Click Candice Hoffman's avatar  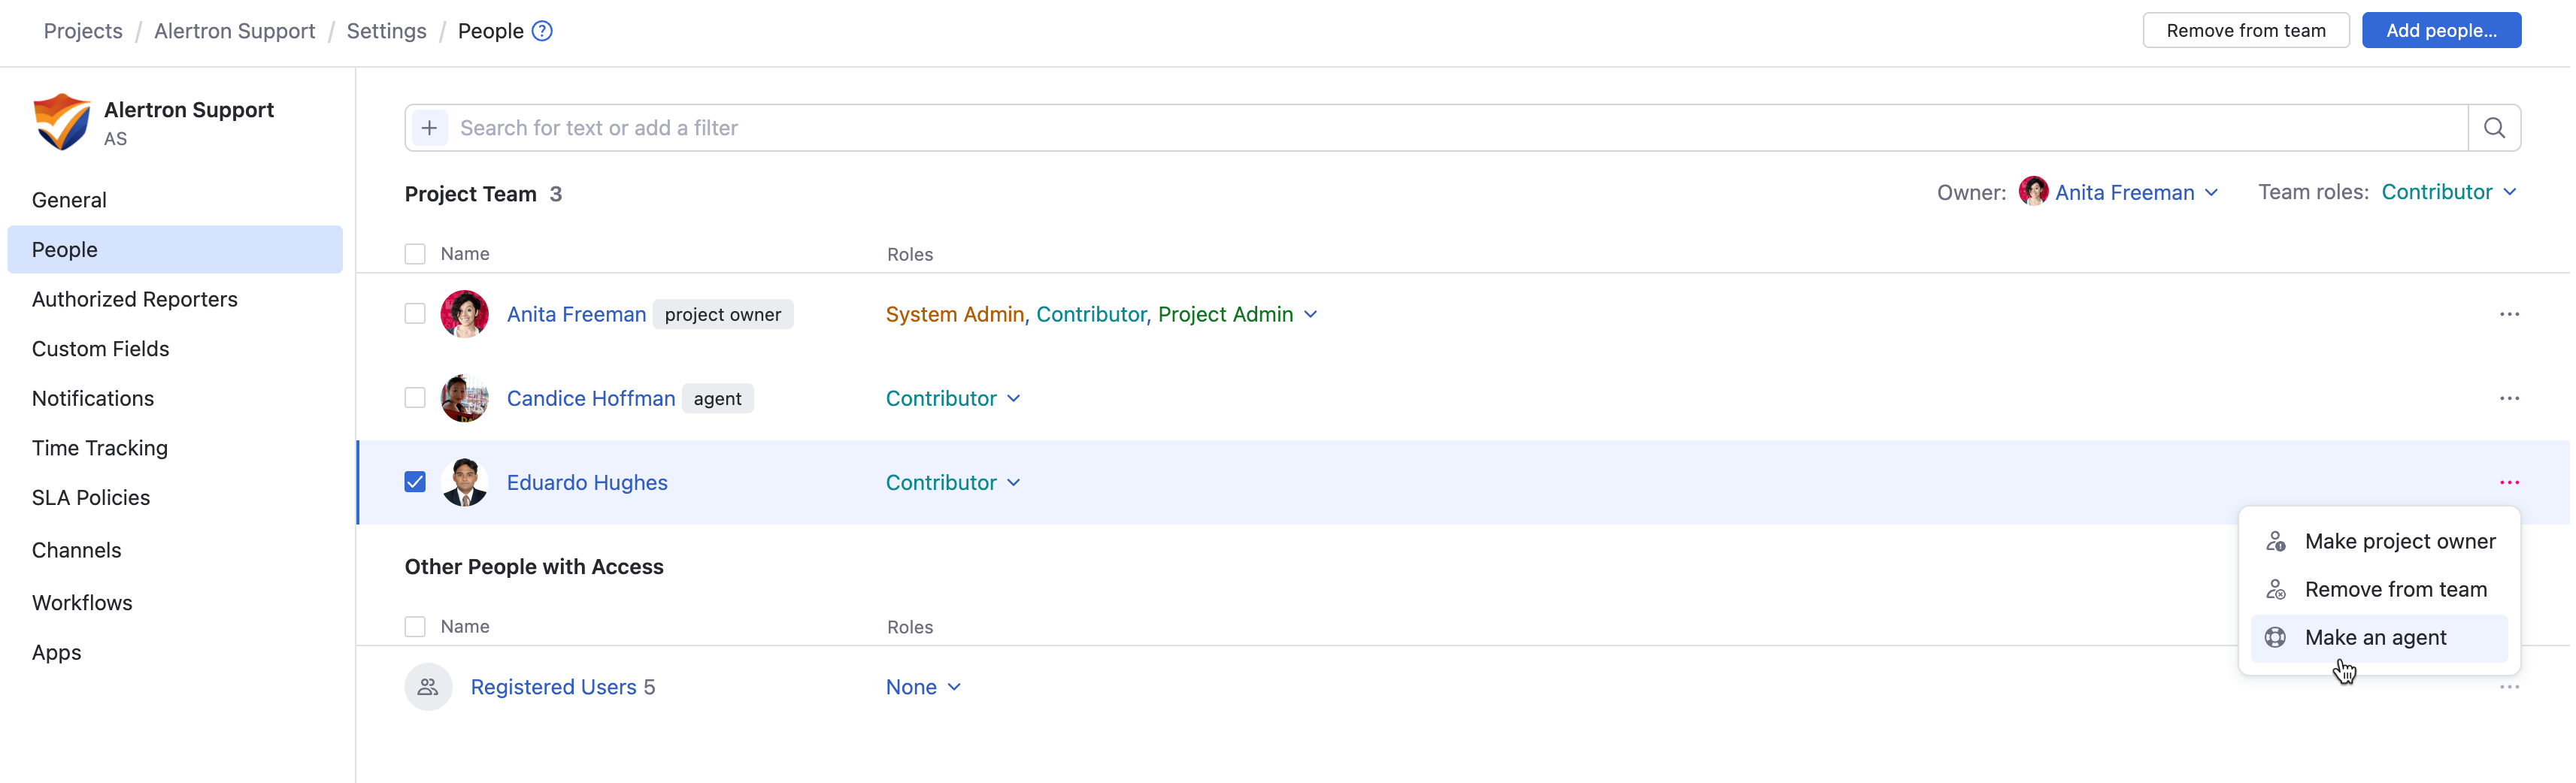click(x=465, y=398)
